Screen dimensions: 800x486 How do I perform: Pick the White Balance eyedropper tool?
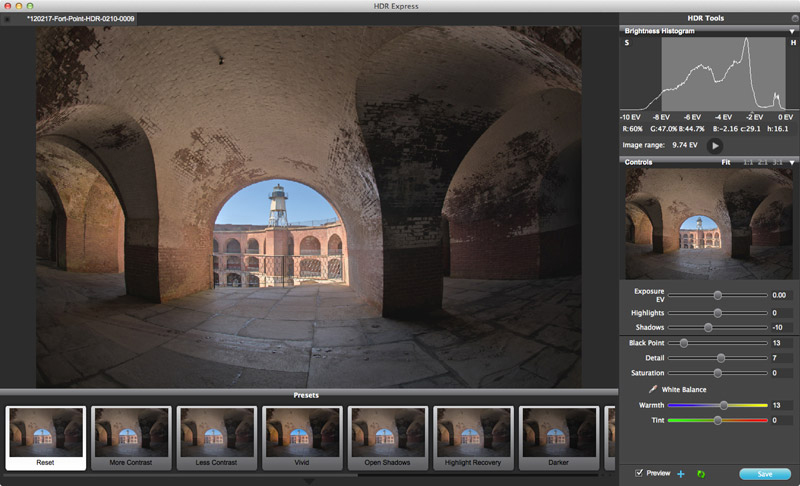[653, 389]
